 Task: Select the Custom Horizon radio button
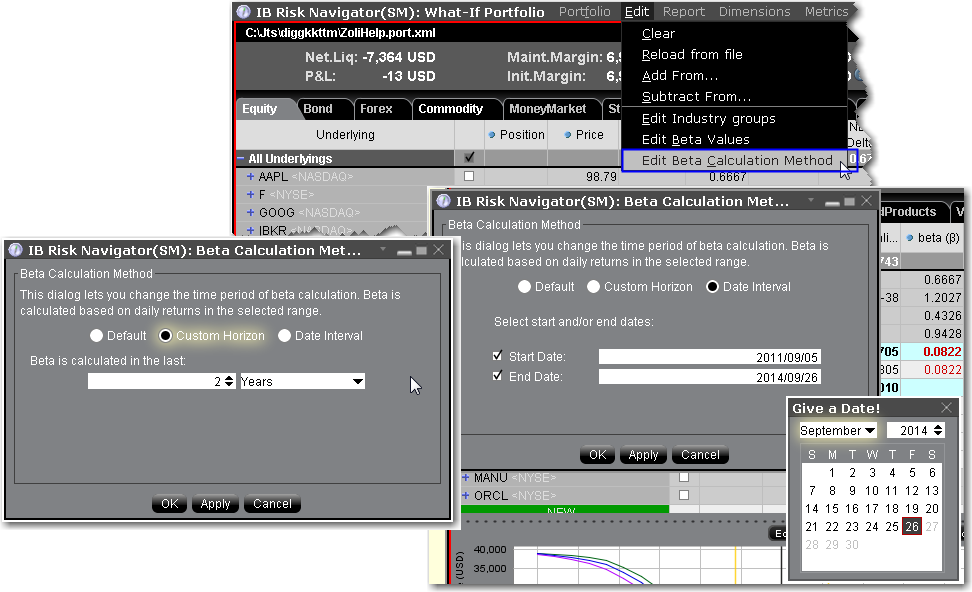point(166,336)
